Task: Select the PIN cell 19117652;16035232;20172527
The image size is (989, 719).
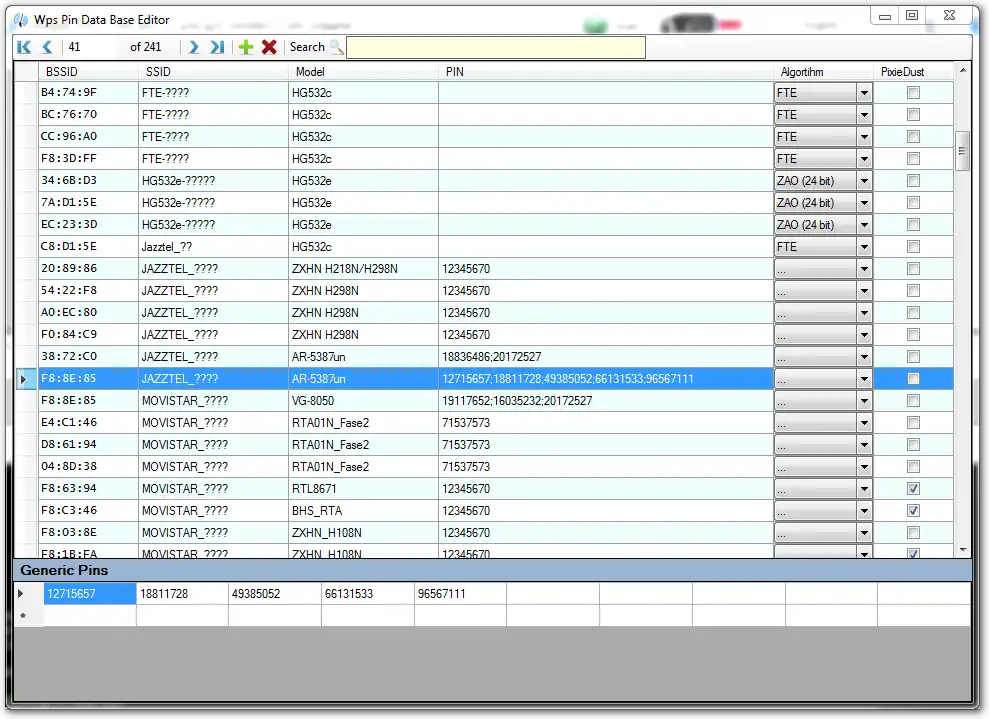Action: click(606, 400)
